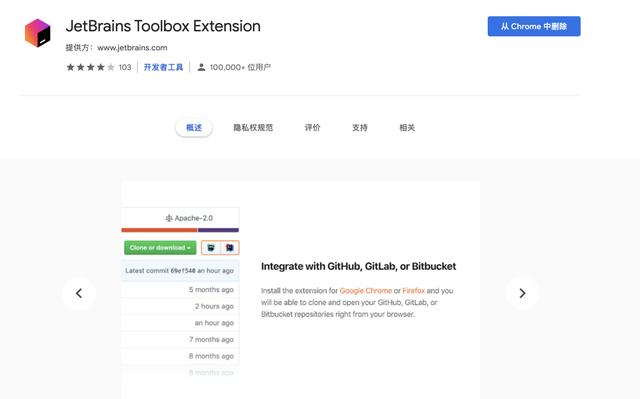Screen dimensions: 640x399
Task: Click the star rating row
Action: [x=91, y=67]
